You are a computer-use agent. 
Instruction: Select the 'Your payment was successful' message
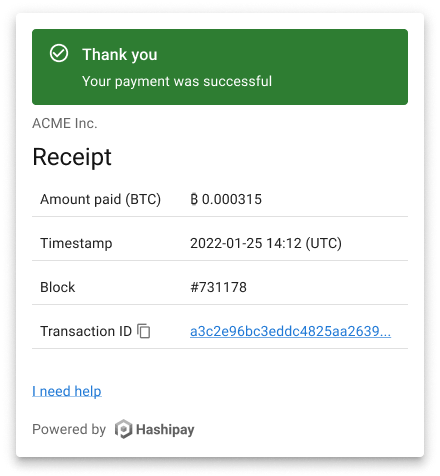(x=177, y=81)
